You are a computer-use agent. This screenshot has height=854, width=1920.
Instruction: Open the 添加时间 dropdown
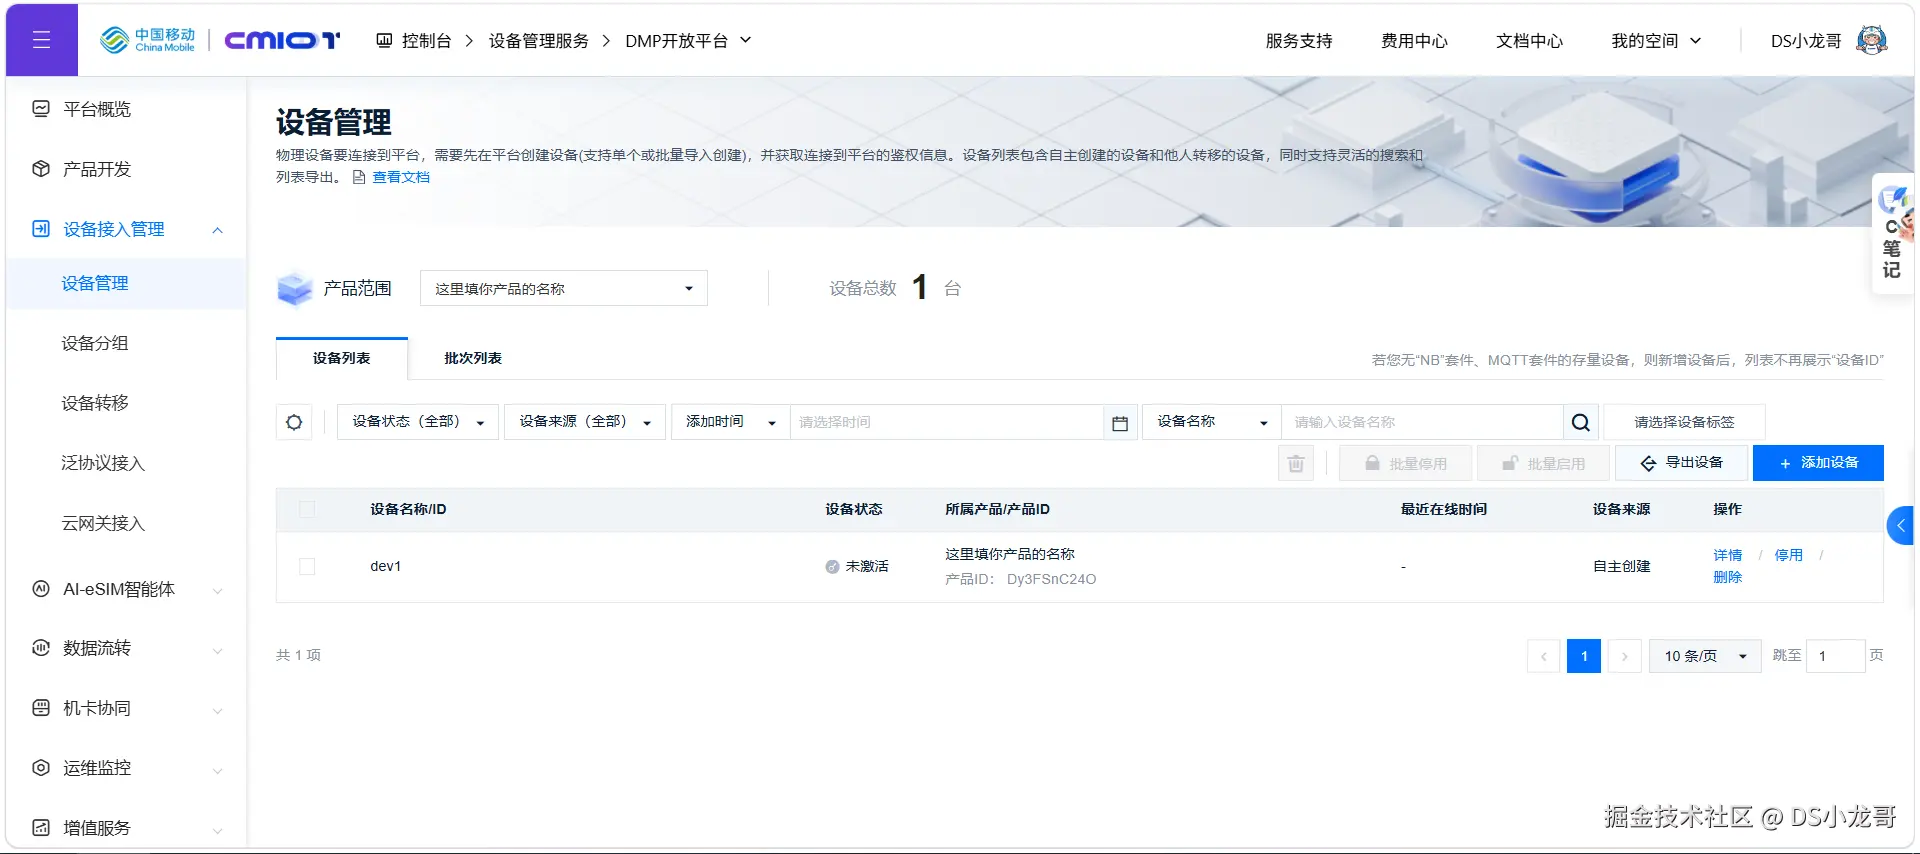coord(731,422)
